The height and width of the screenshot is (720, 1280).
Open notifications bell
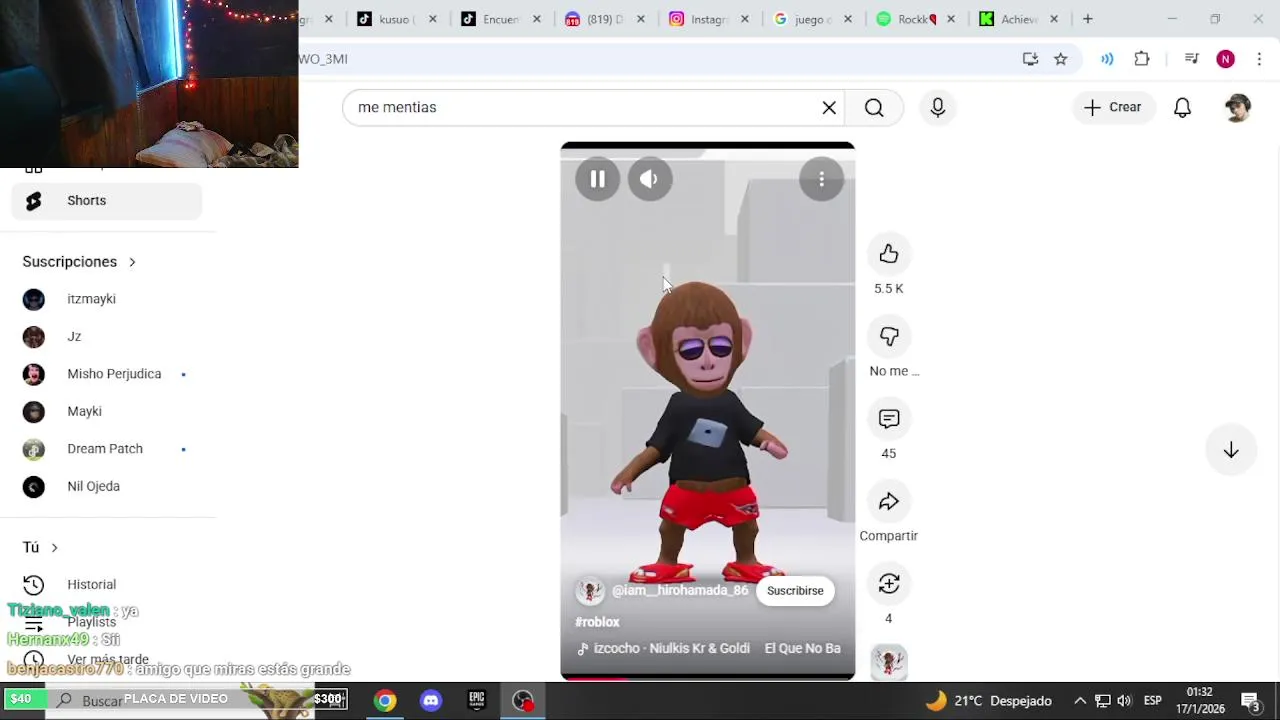[1182, 107]
